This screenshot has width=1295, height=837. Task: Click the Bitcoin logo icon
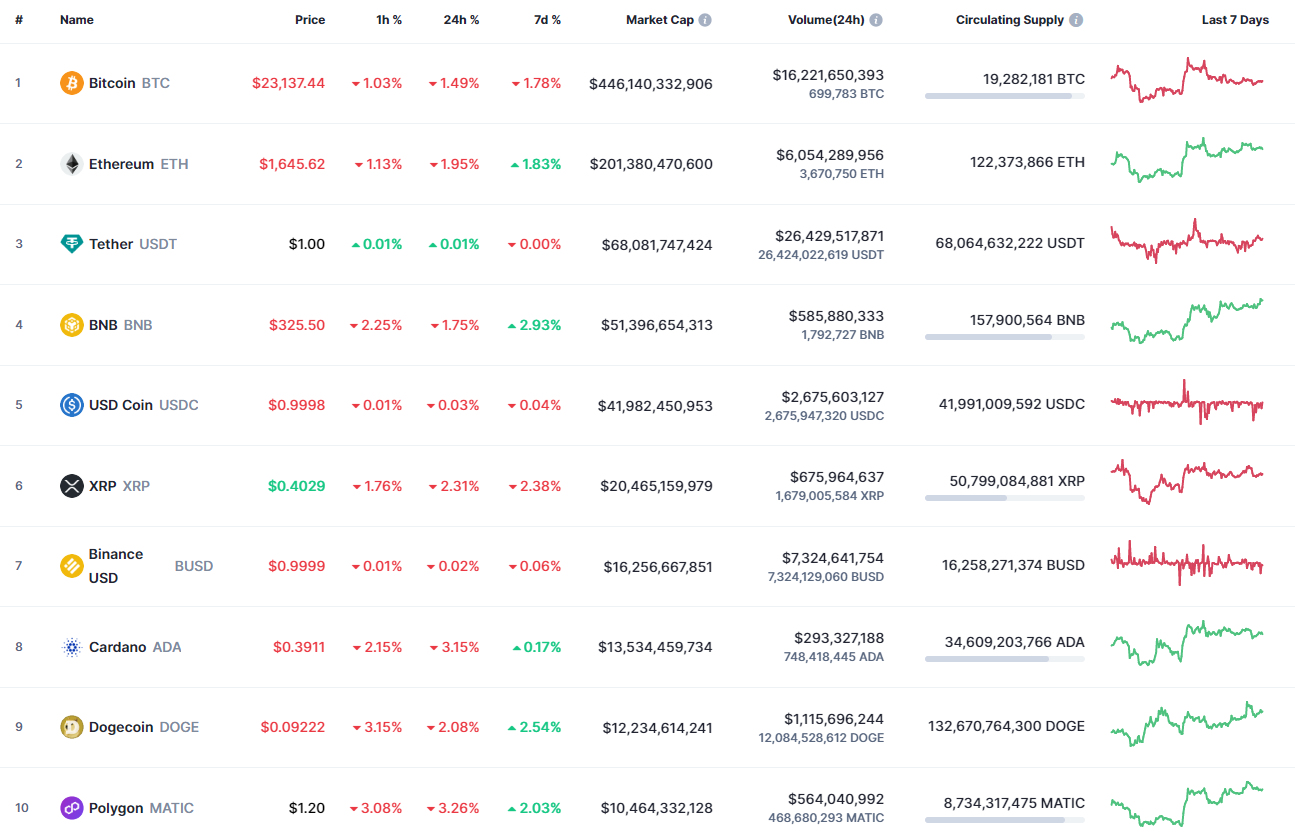[x=71, y=83]
